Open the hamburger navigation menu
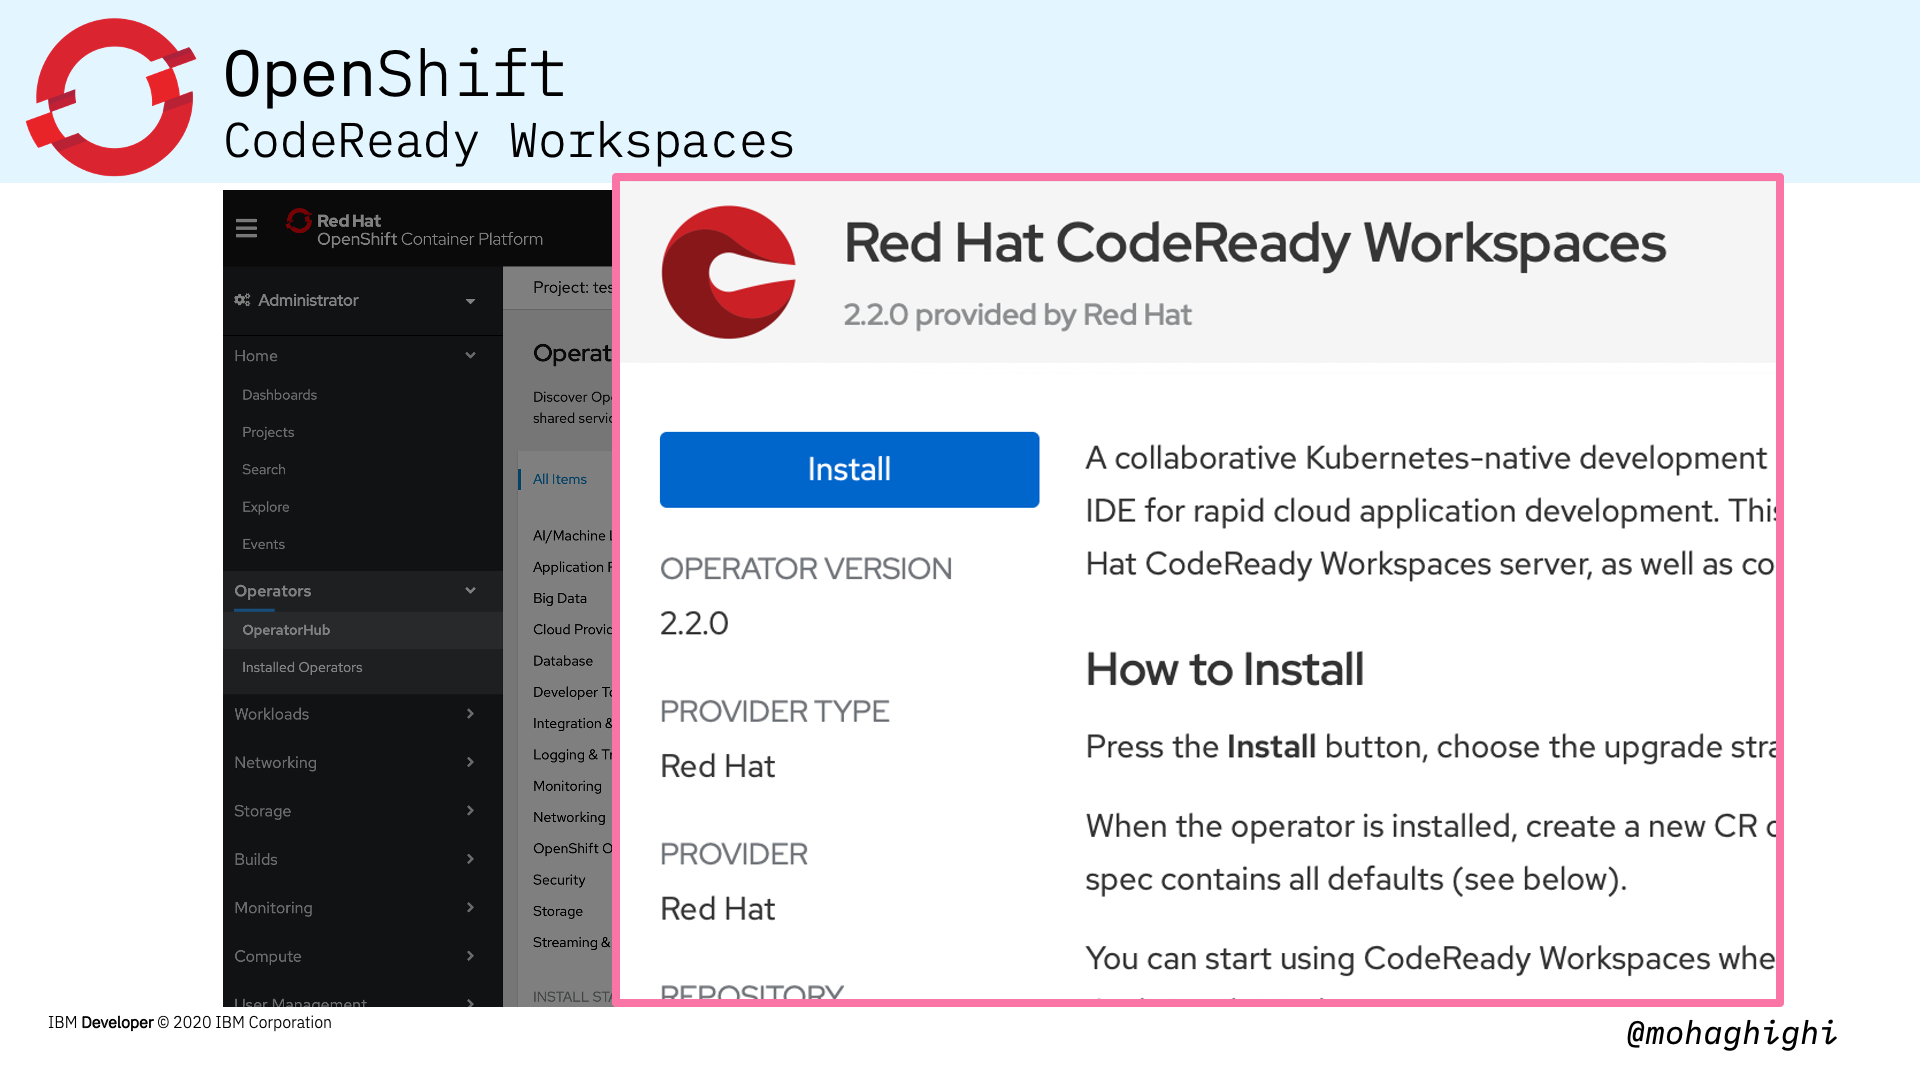Image resolution: width=1920 pixels, height=1080 pixels. [246, 229]
